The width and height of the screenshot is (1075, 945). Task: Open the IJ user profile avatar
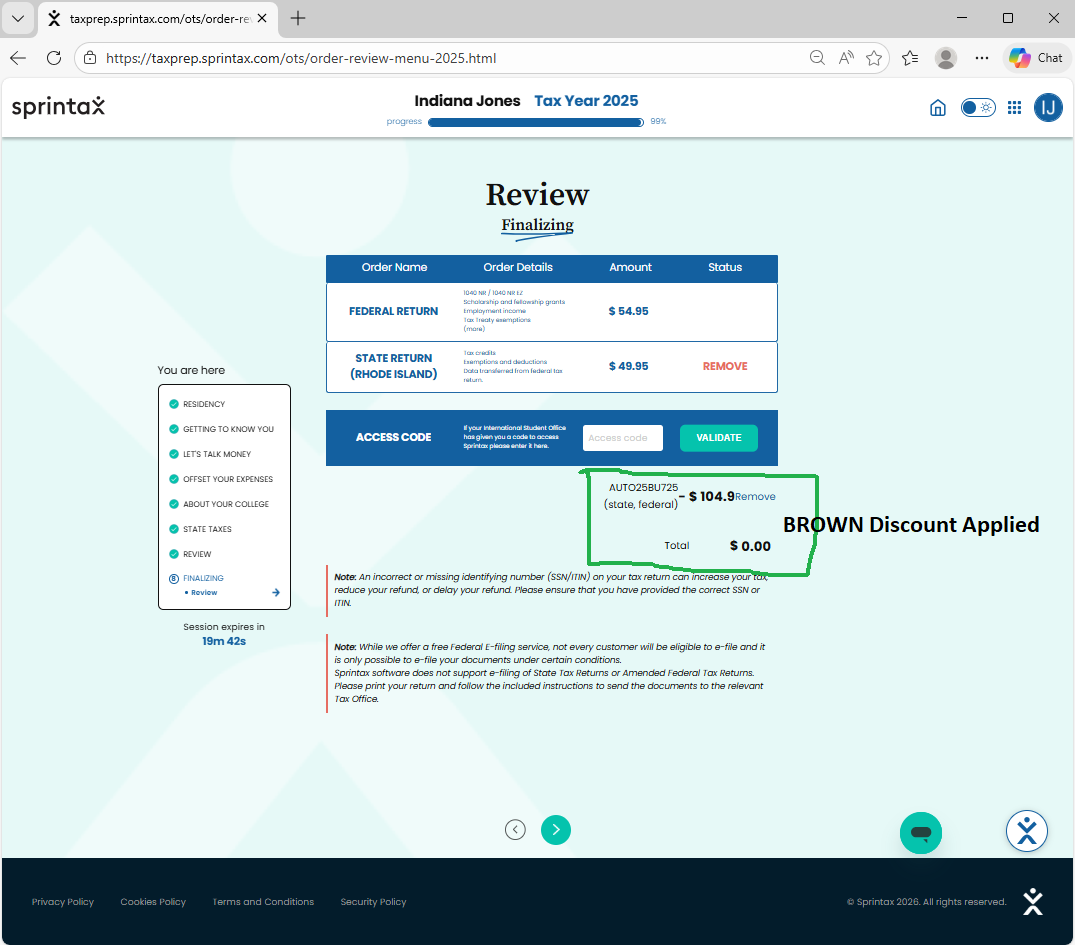point(1047,108)
